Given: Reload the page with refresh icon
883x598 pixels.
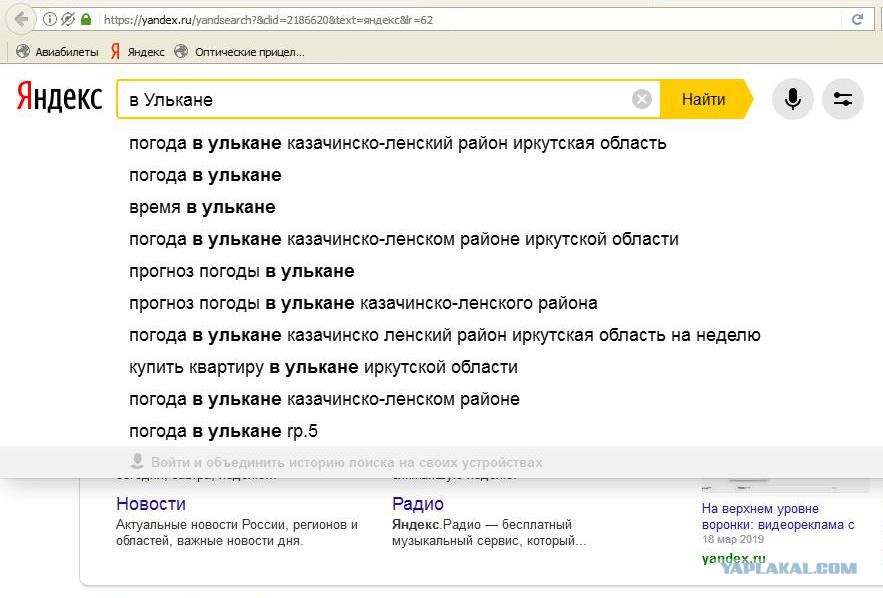Looking at the screenshot, I should tap(857, 19).
